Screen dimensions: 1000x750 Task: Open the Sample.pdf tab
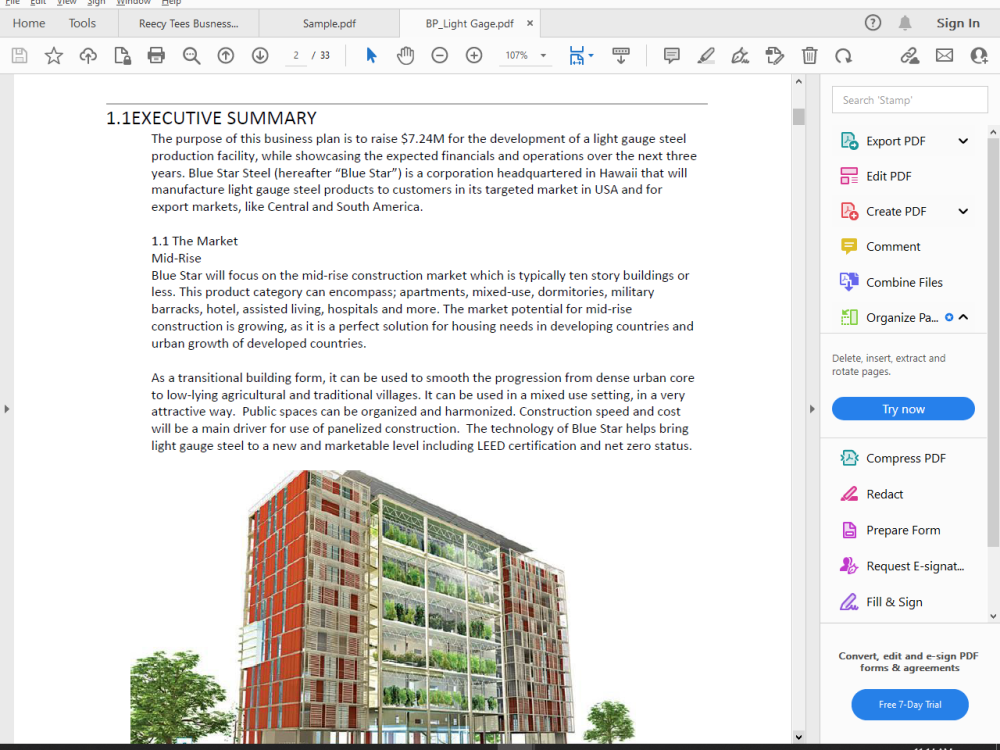(x=329, y=24)
